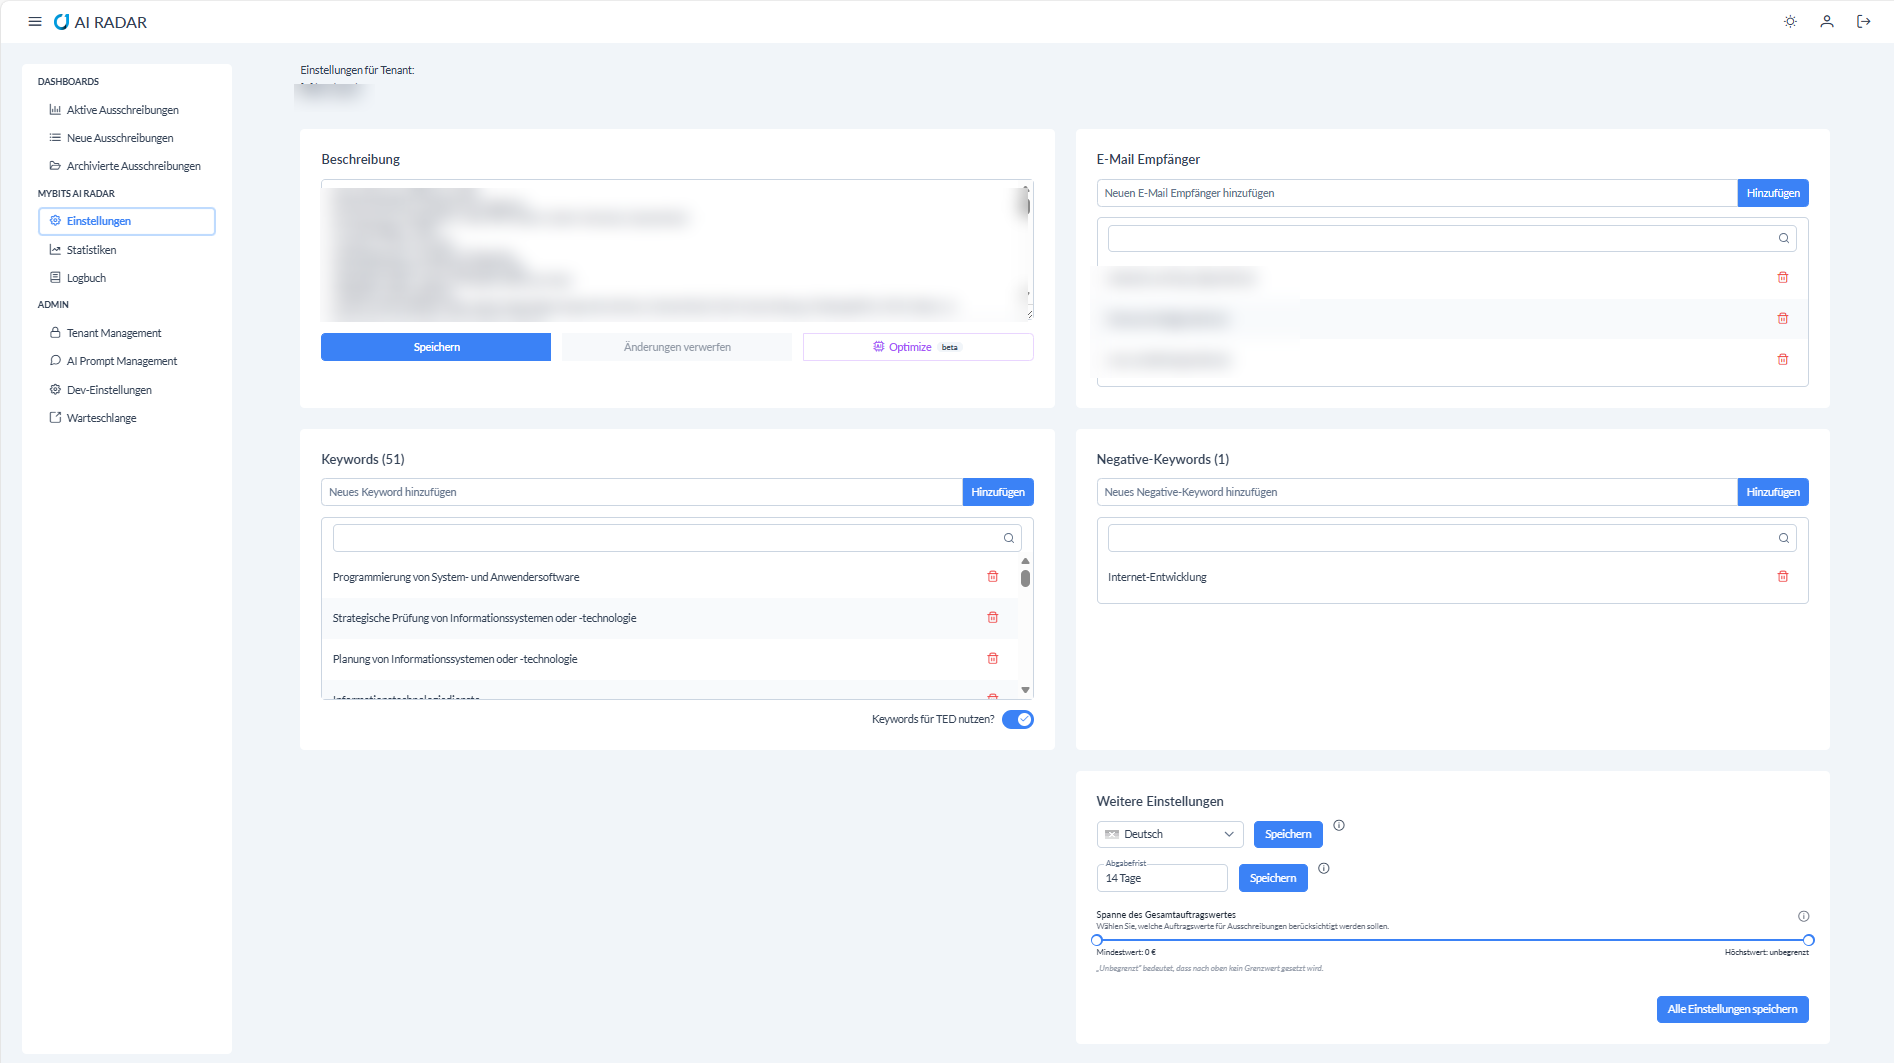Click Internet-Entwicklung negative keyword text

1157,577
